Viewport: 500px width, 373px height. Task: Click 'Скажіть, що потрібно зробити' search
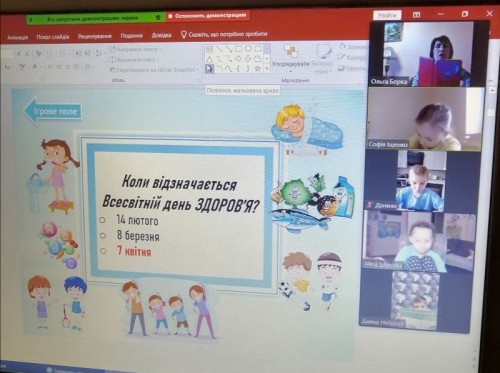pos(224,34)
